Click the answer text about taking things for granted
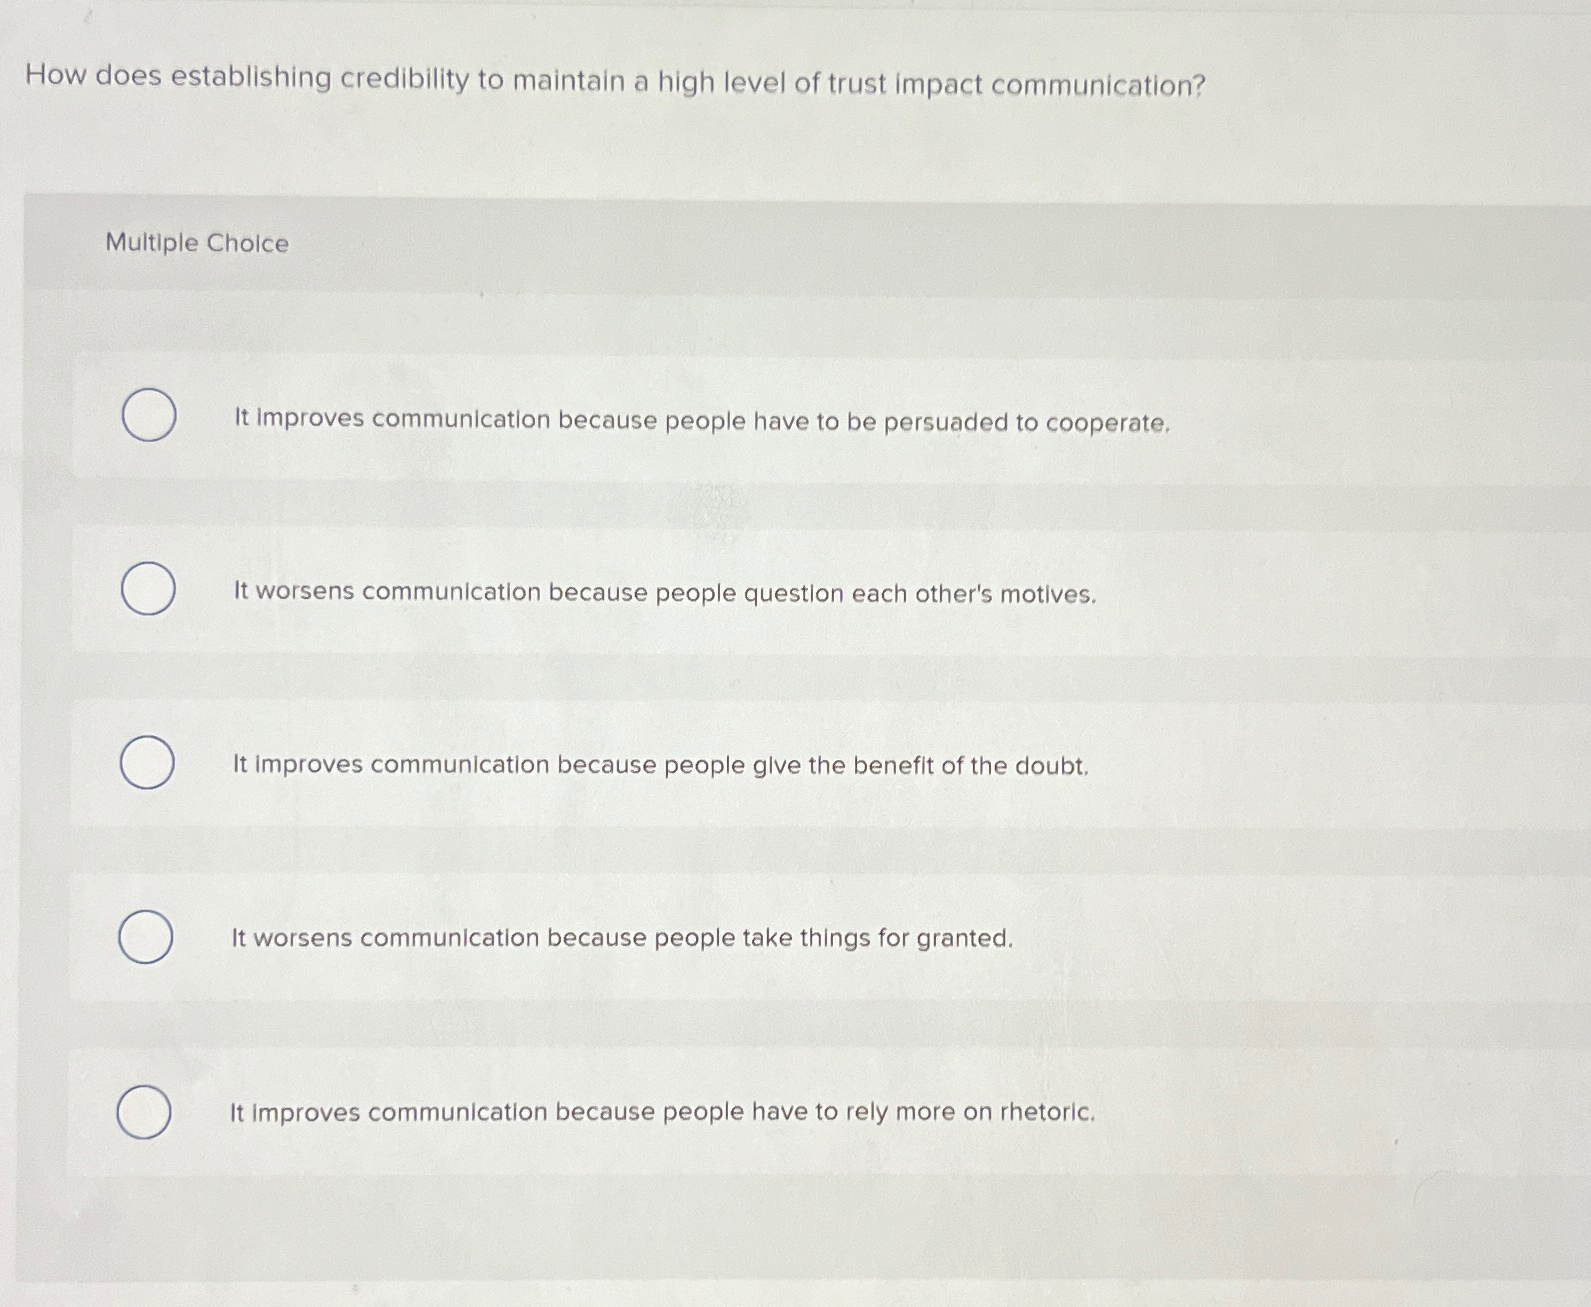Screen dimensions: 1591x1307 [x=623, y=936]
